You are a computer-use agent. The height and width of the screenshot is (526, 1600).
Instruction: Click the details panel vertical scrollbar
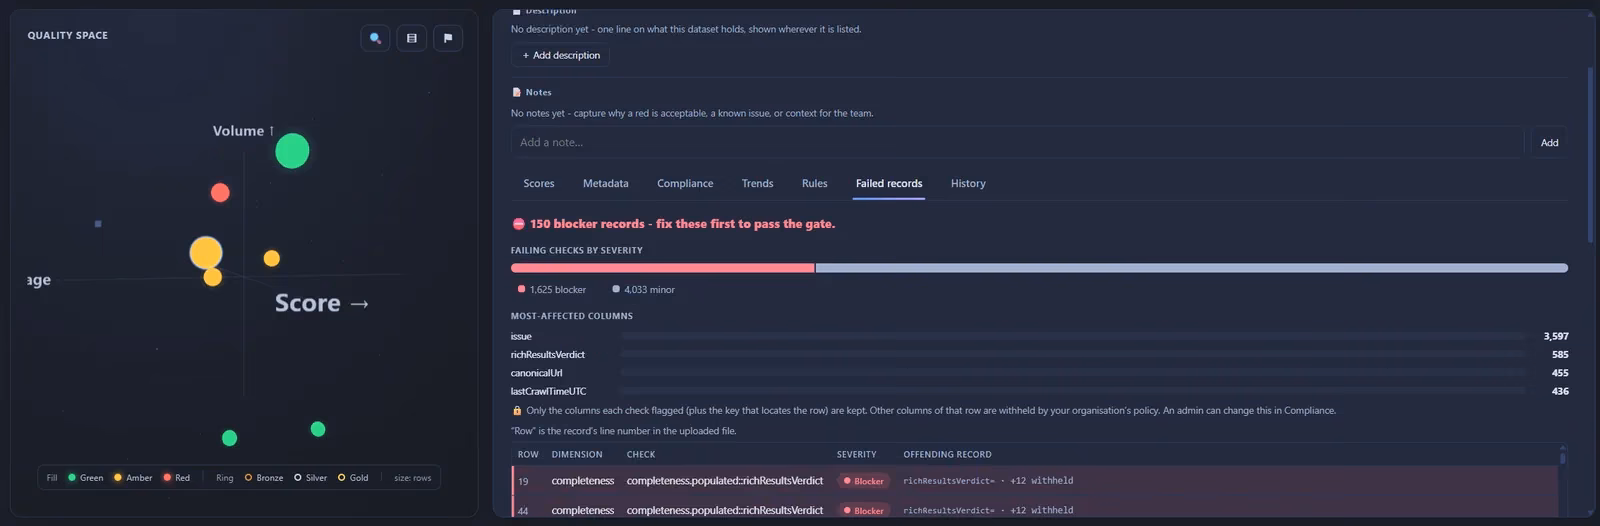(x=1590, y=155)
